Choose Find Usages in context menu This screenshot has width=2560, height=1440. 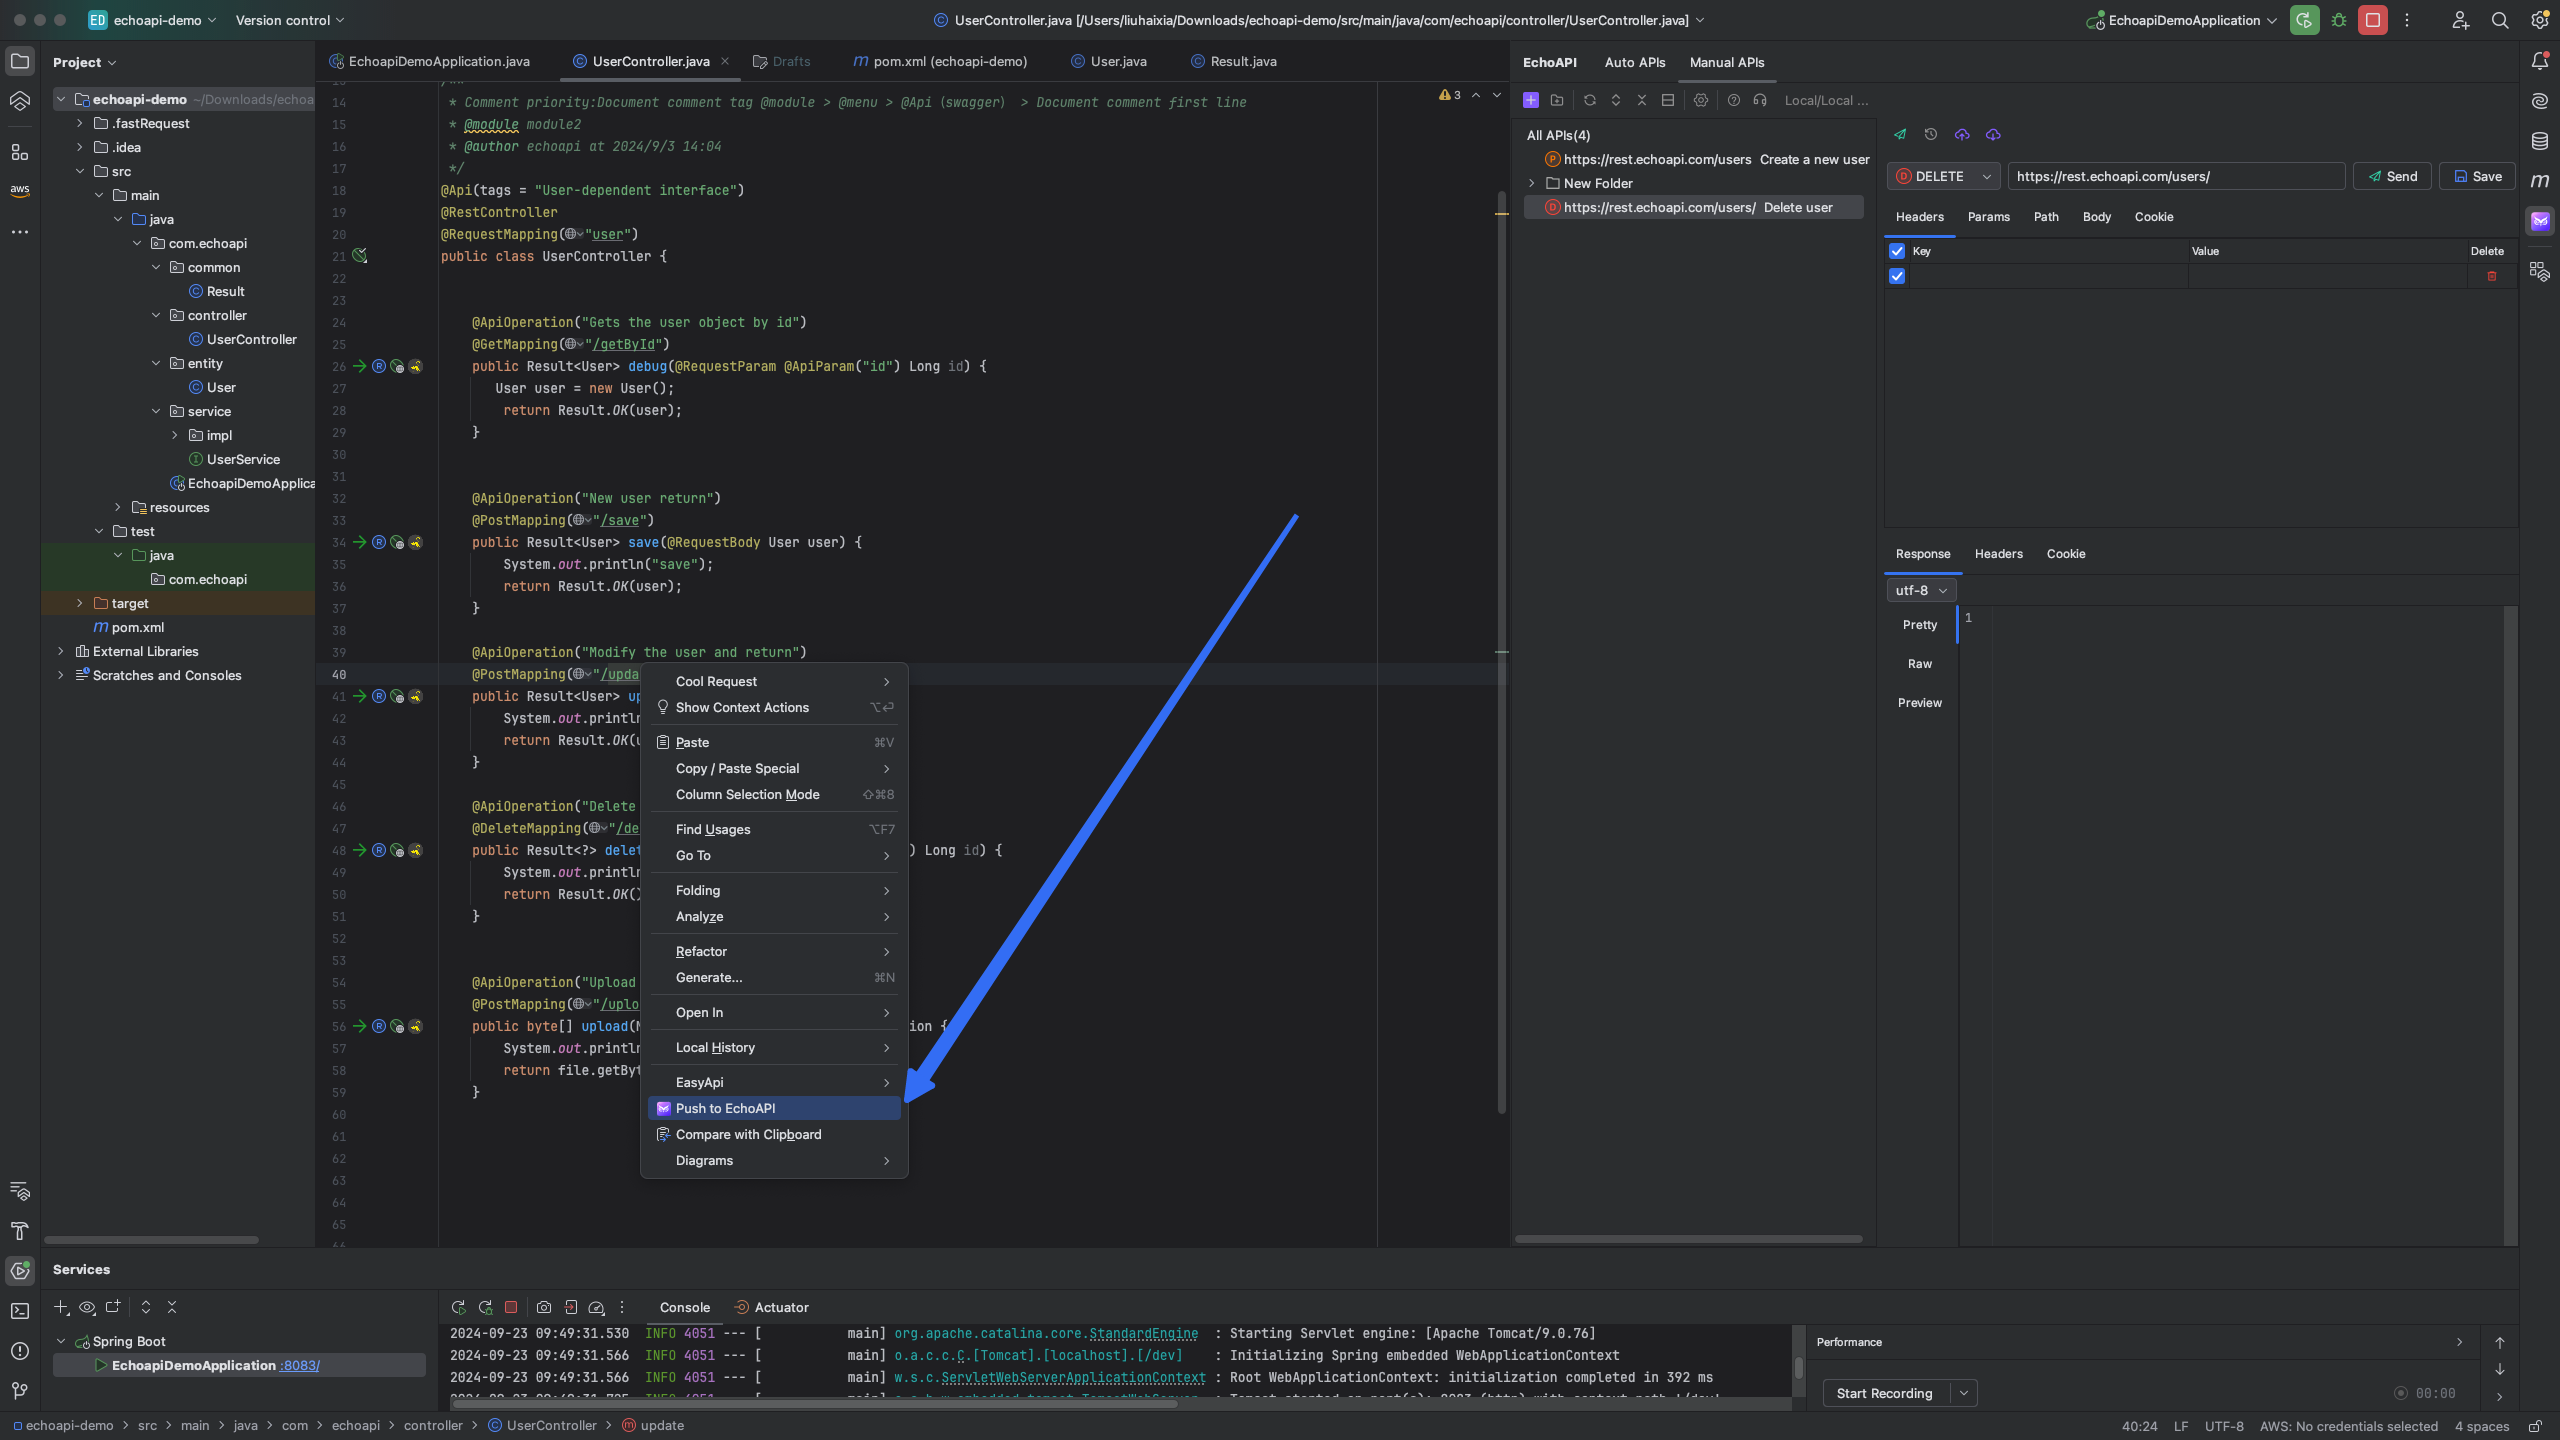click(774, 829)
